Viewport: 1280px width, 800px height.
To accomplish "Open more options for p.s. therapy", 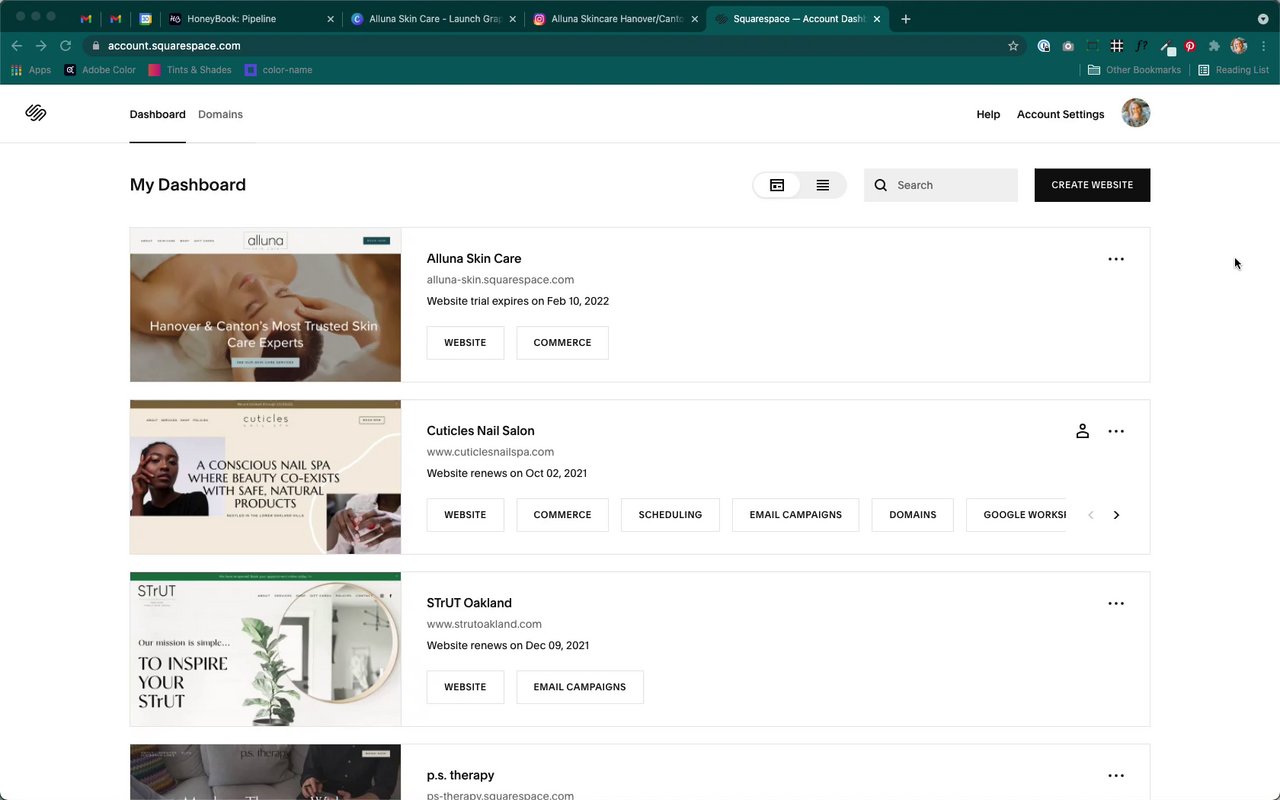I will point(1116,775).
